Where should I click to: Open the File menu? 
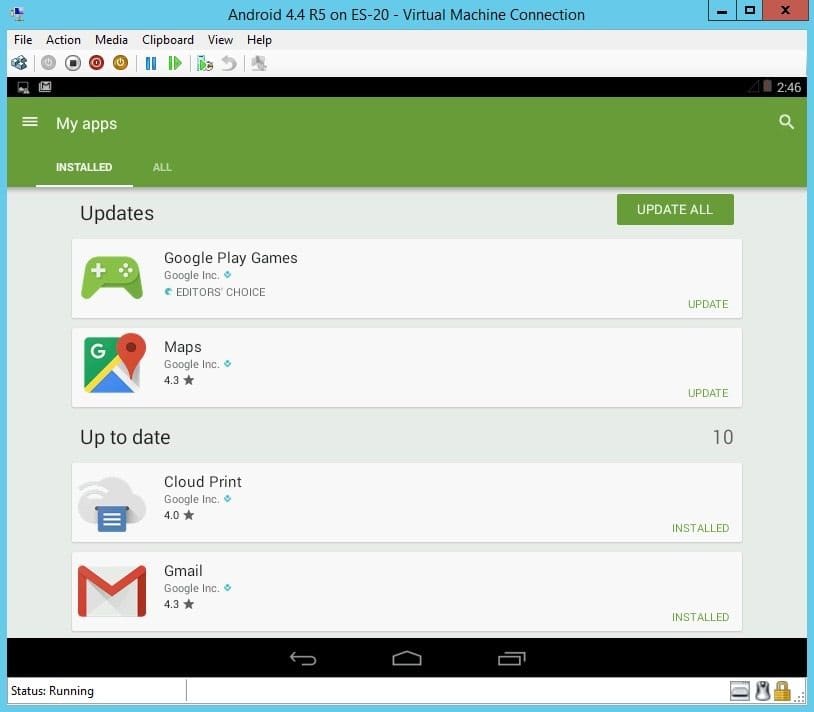point(23,40)
